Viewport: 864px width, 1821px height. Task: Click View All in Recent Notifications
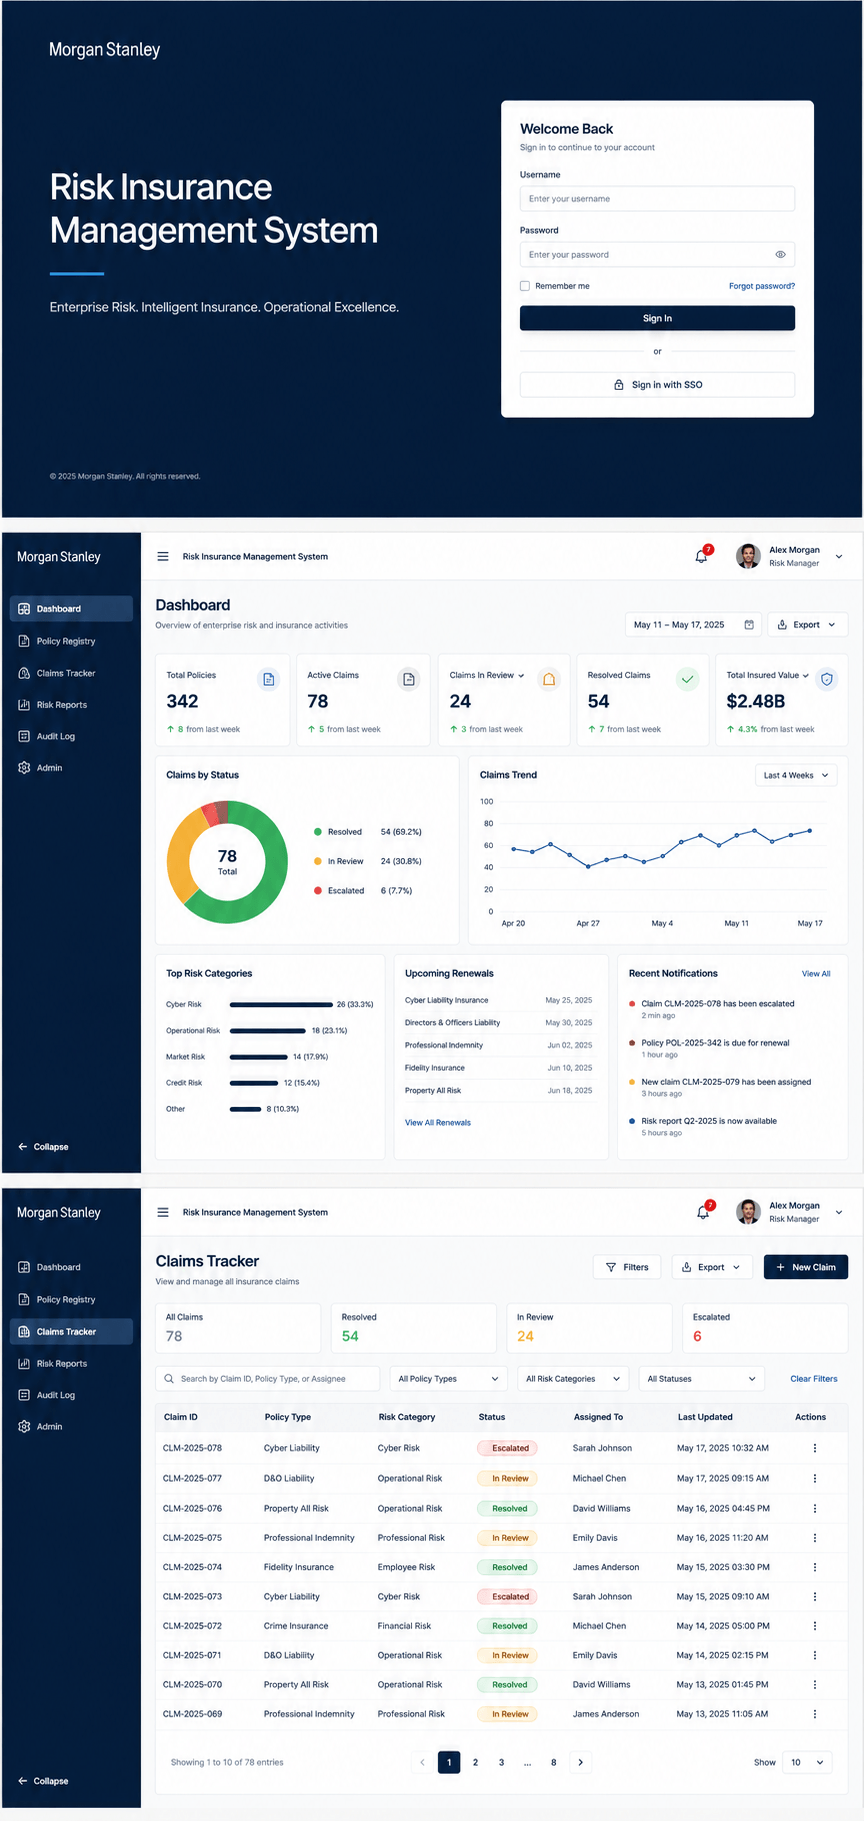pos(816,973)
